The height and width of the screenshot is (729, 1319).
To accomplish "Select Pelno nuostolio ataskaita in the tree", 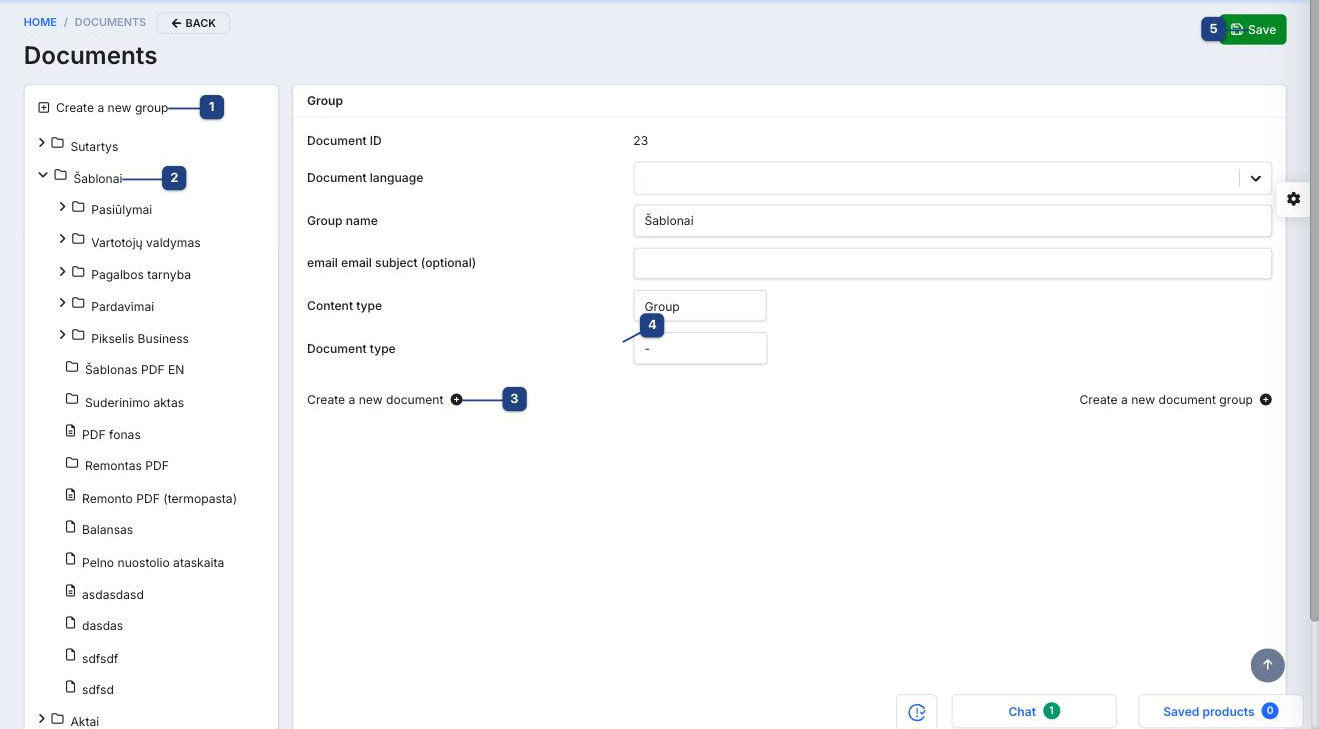I will [x=153, y=563].
